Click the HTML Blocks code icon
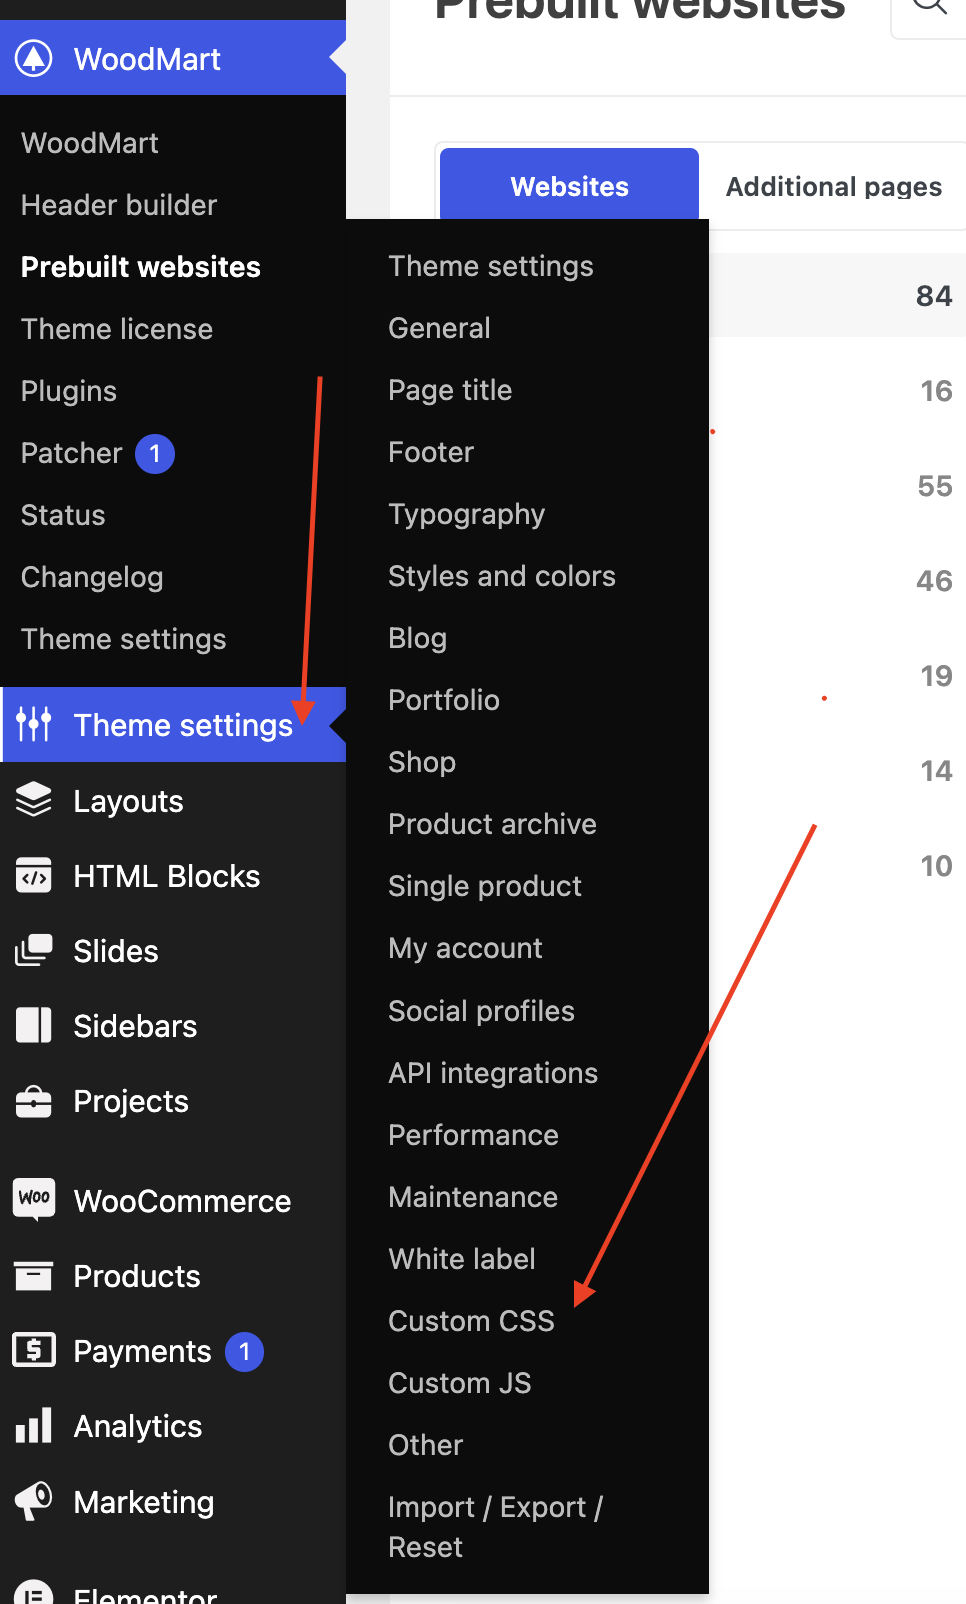The image size is (966, 1604). (x=34, y=876)
